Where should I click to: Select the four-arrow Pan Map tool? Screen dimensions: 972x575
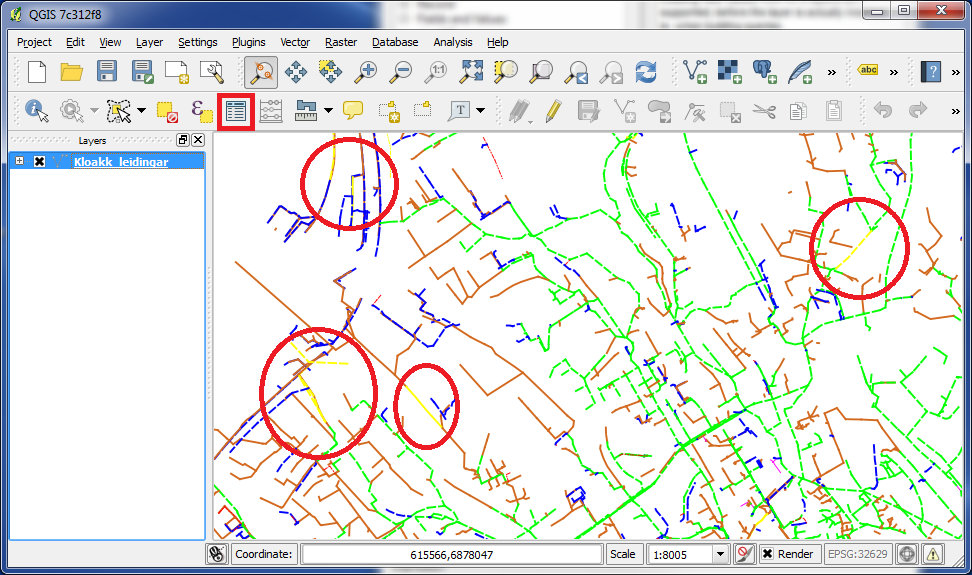tap(296, 72)
